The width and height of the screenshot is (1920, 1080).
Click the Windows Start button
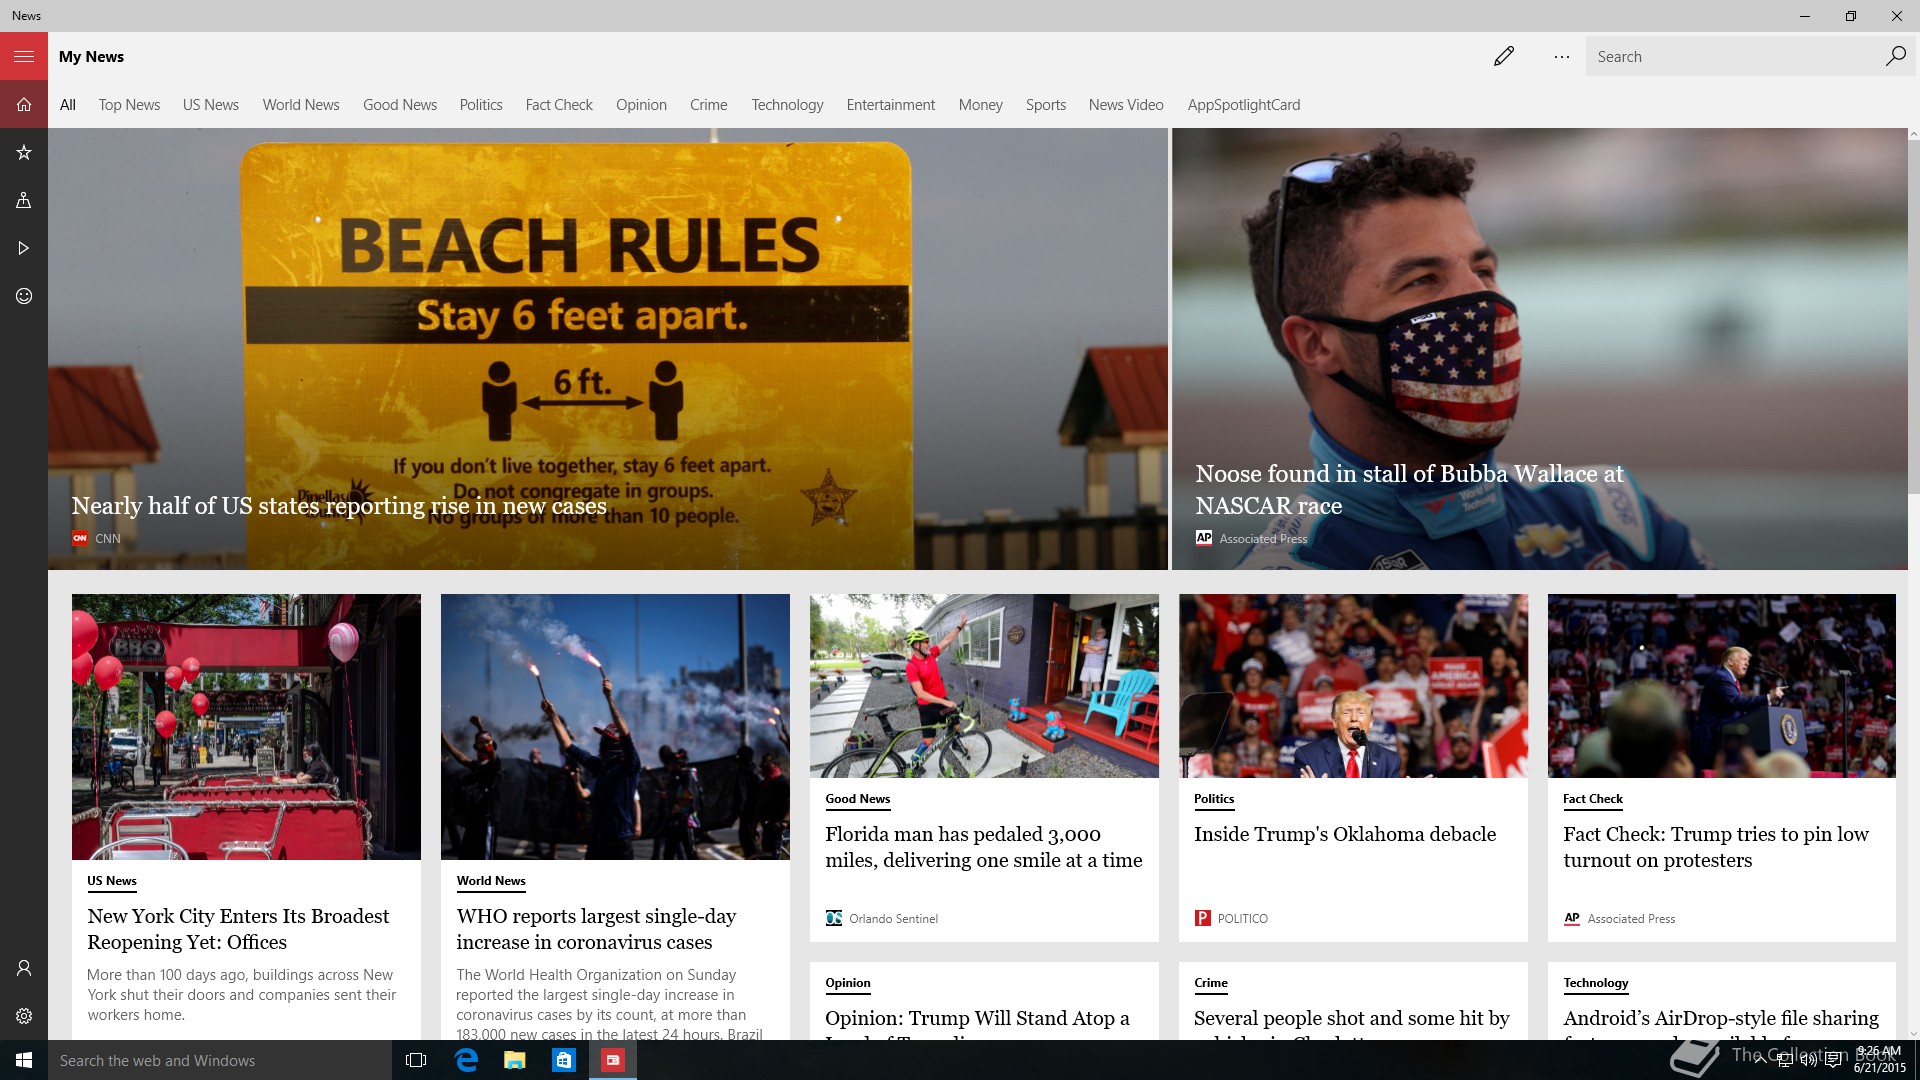pos(24,1060)
